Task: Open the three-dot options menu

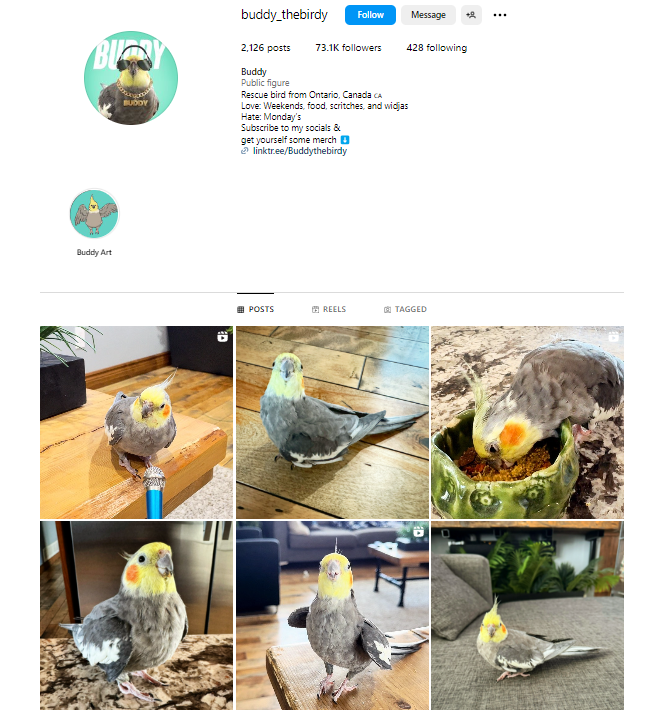Action: (x=500, y=15)
